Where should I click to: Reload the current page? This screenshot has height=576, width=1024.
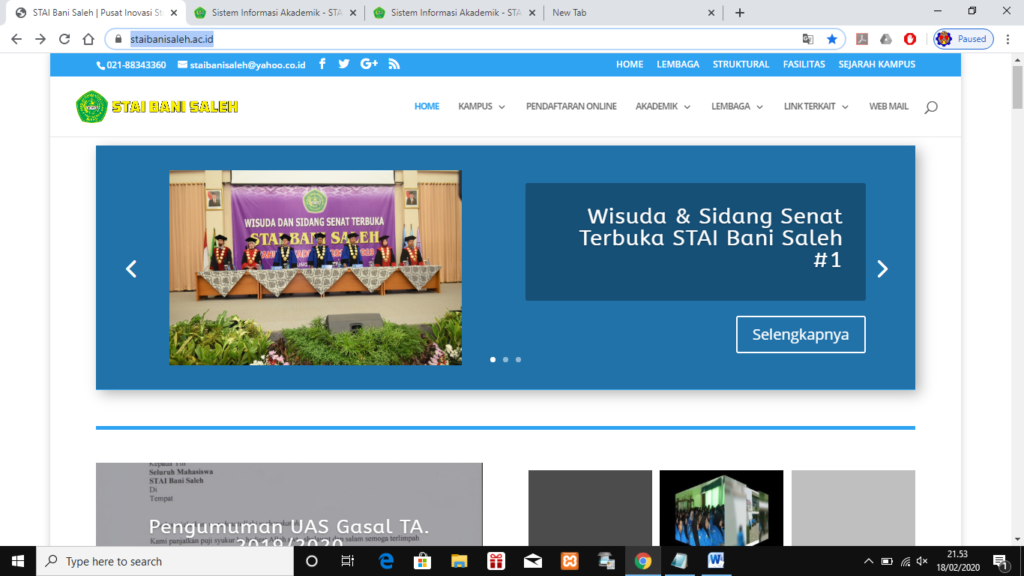(64, 39)
